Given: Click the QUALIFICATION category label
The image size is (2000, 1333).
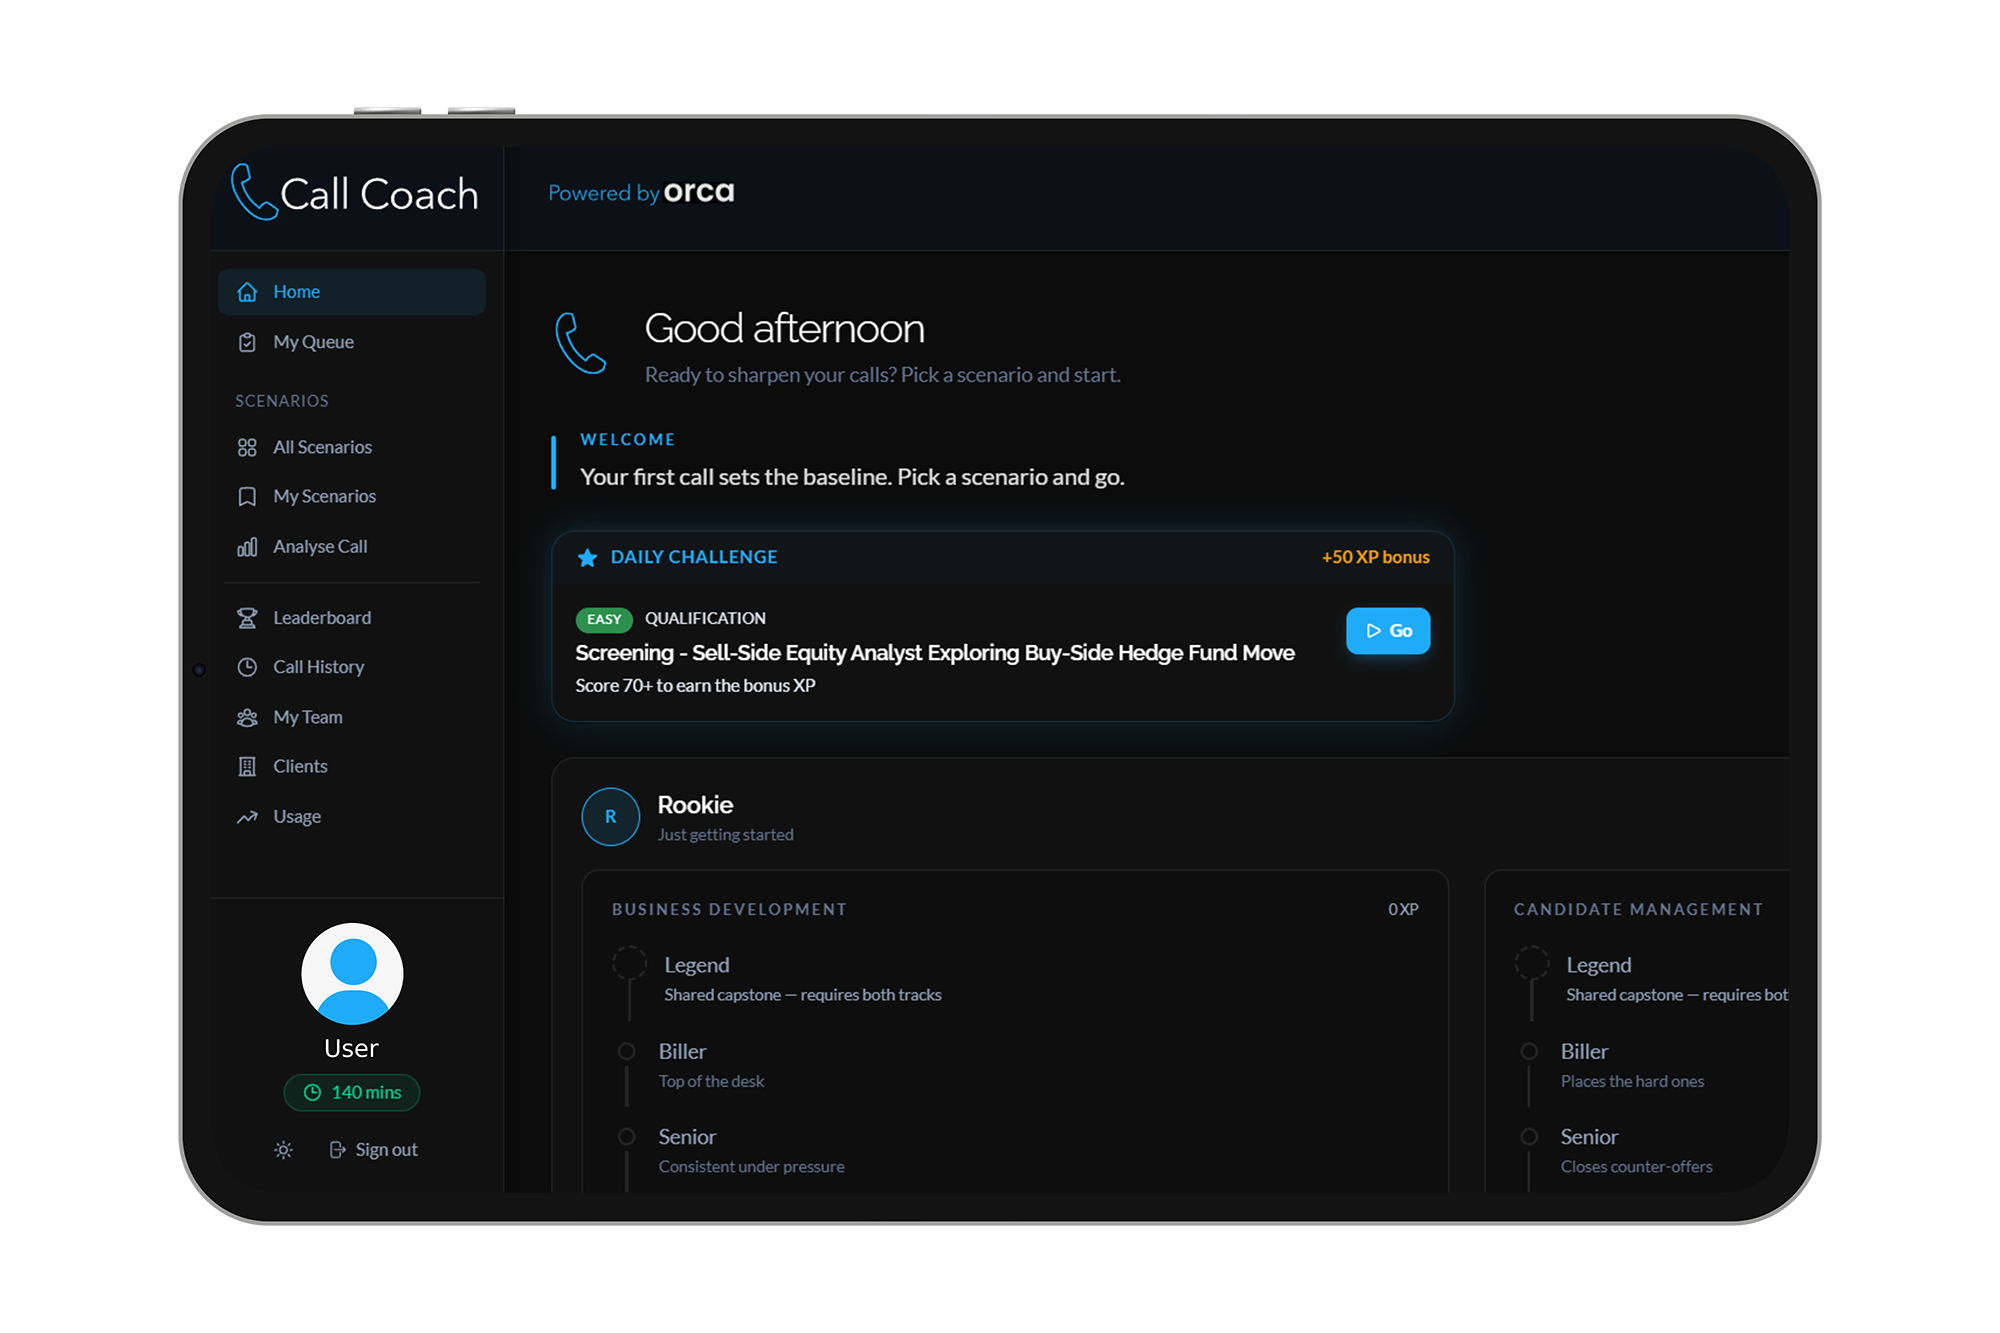Looking at the screenshot, I should (x=705, y=619).
